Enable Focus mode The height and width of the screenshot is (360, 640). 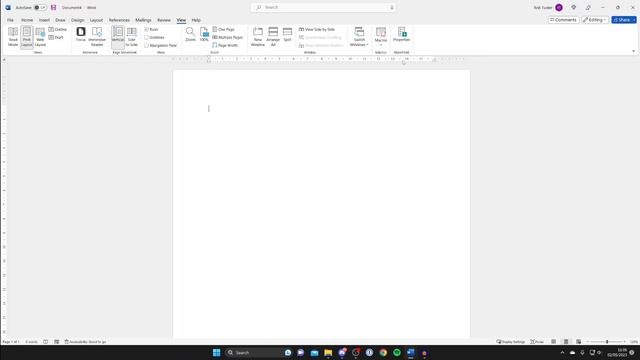(81, 34)
